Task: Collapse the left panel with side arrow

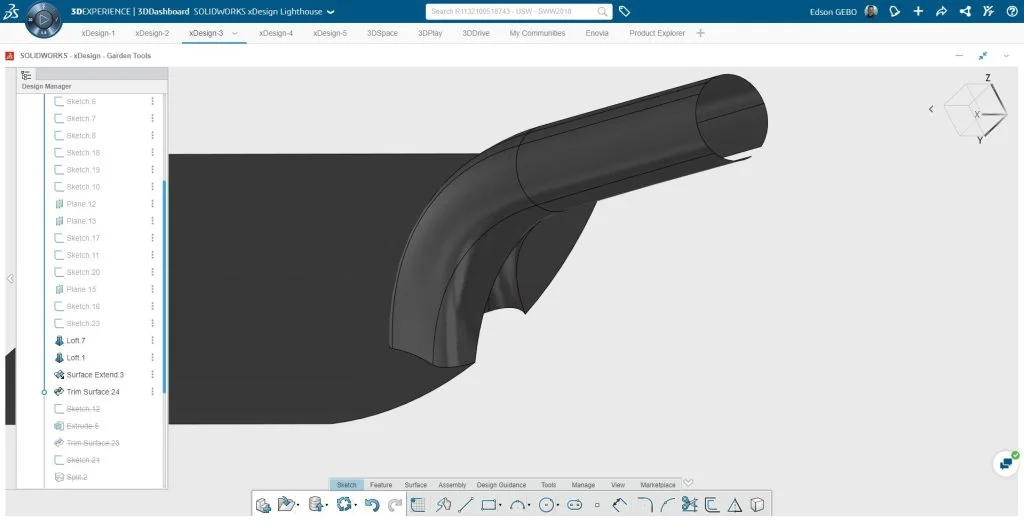Action: (10, 279)
